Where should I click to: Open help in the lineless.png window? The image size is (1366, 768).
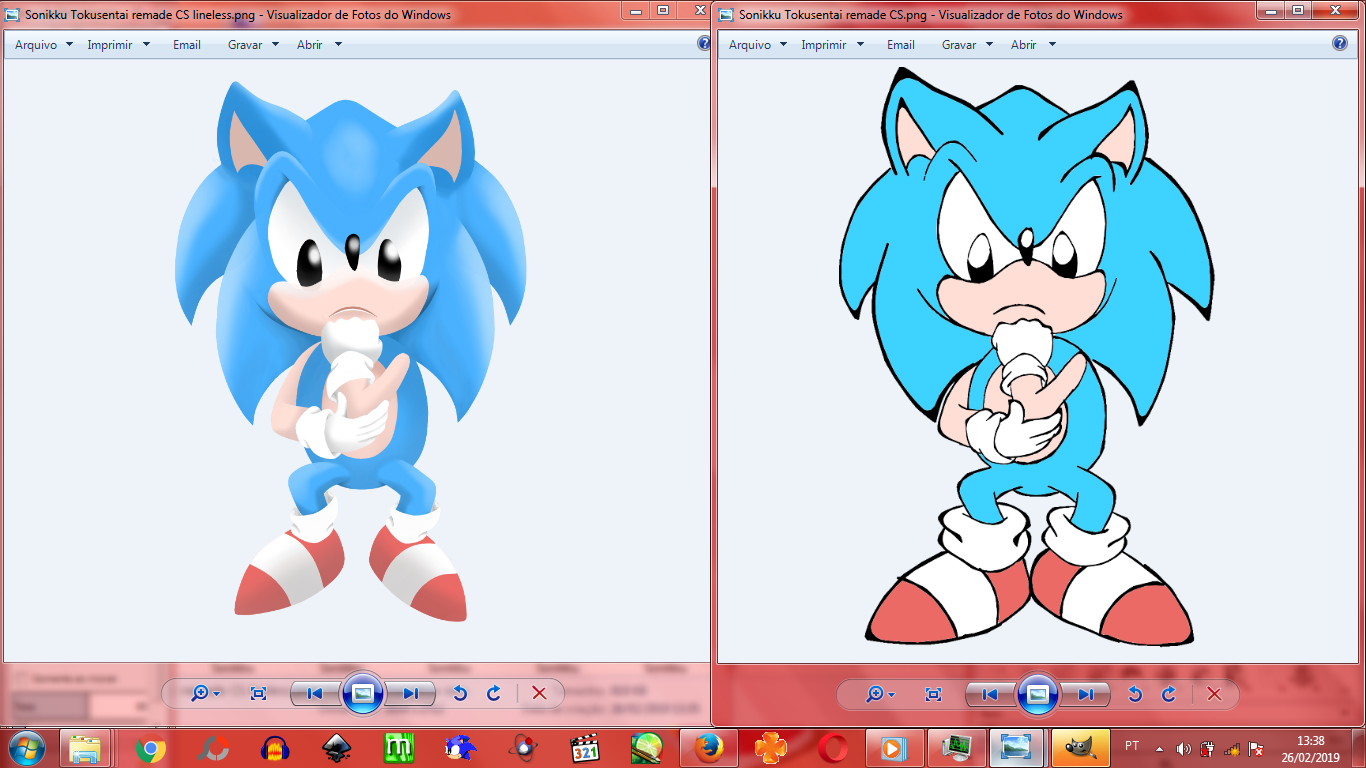coord(704,44)
